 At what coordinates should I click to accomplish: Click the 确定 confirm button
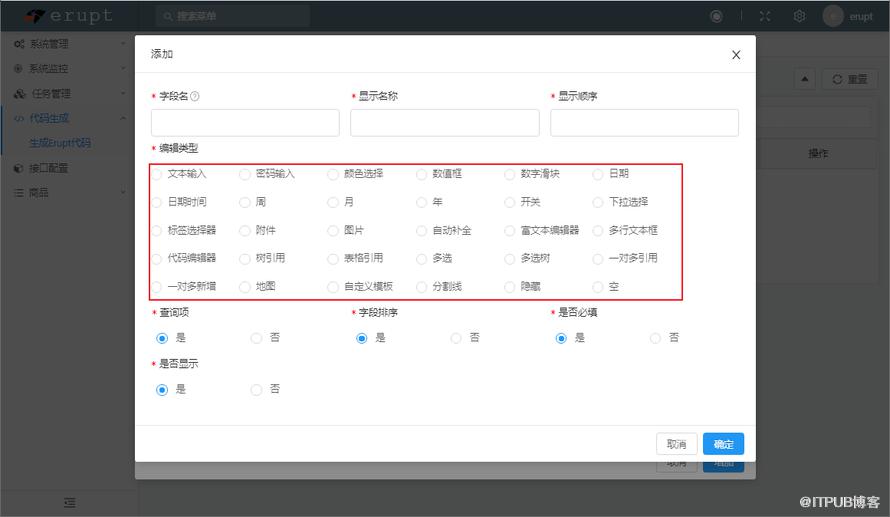pos(723,444)
